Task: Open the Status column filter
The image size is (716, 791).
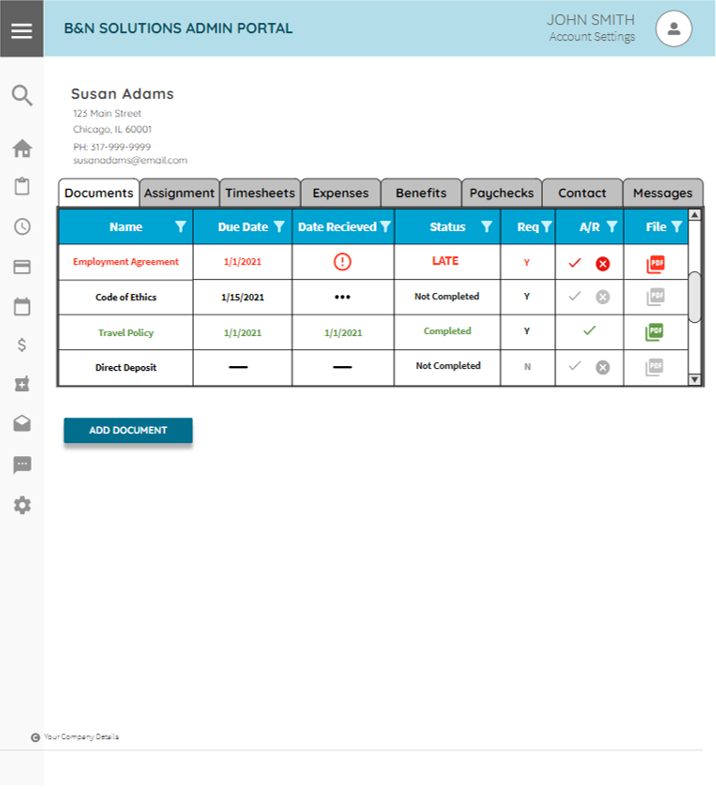Action: 486,227
